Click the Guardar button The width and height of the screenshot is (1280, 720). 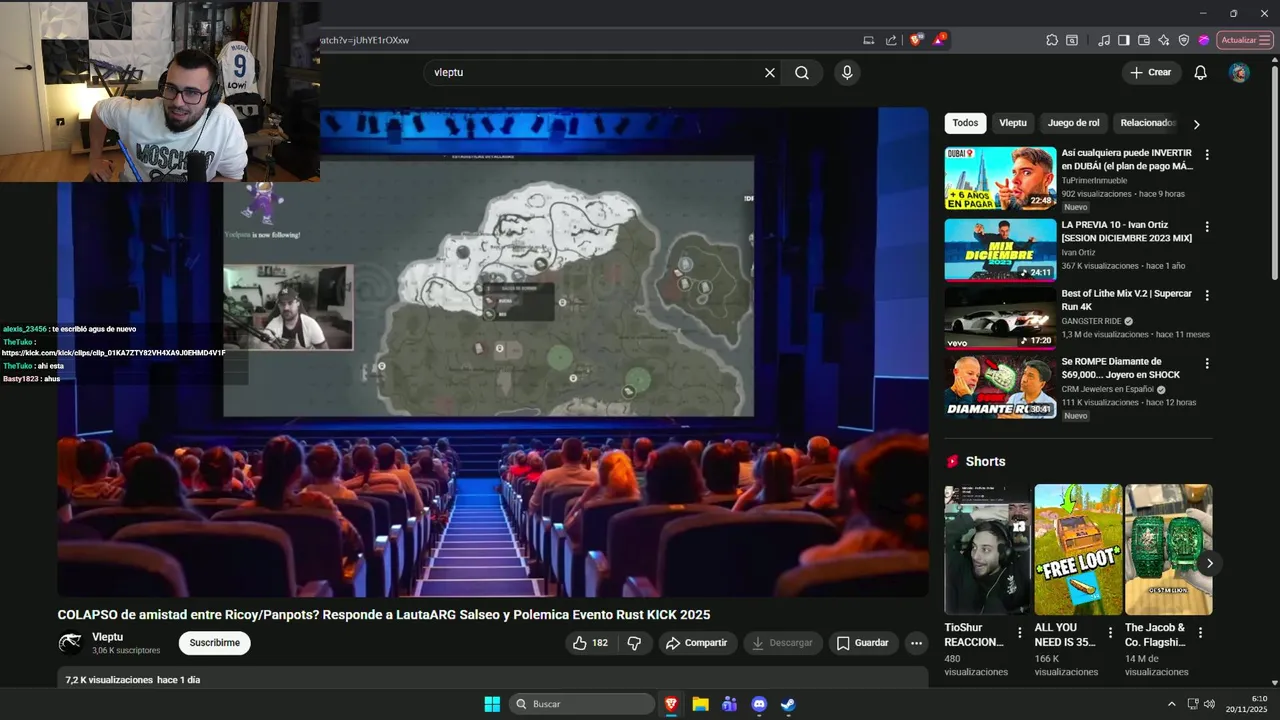pyautogui.click(x=863, y=643)
